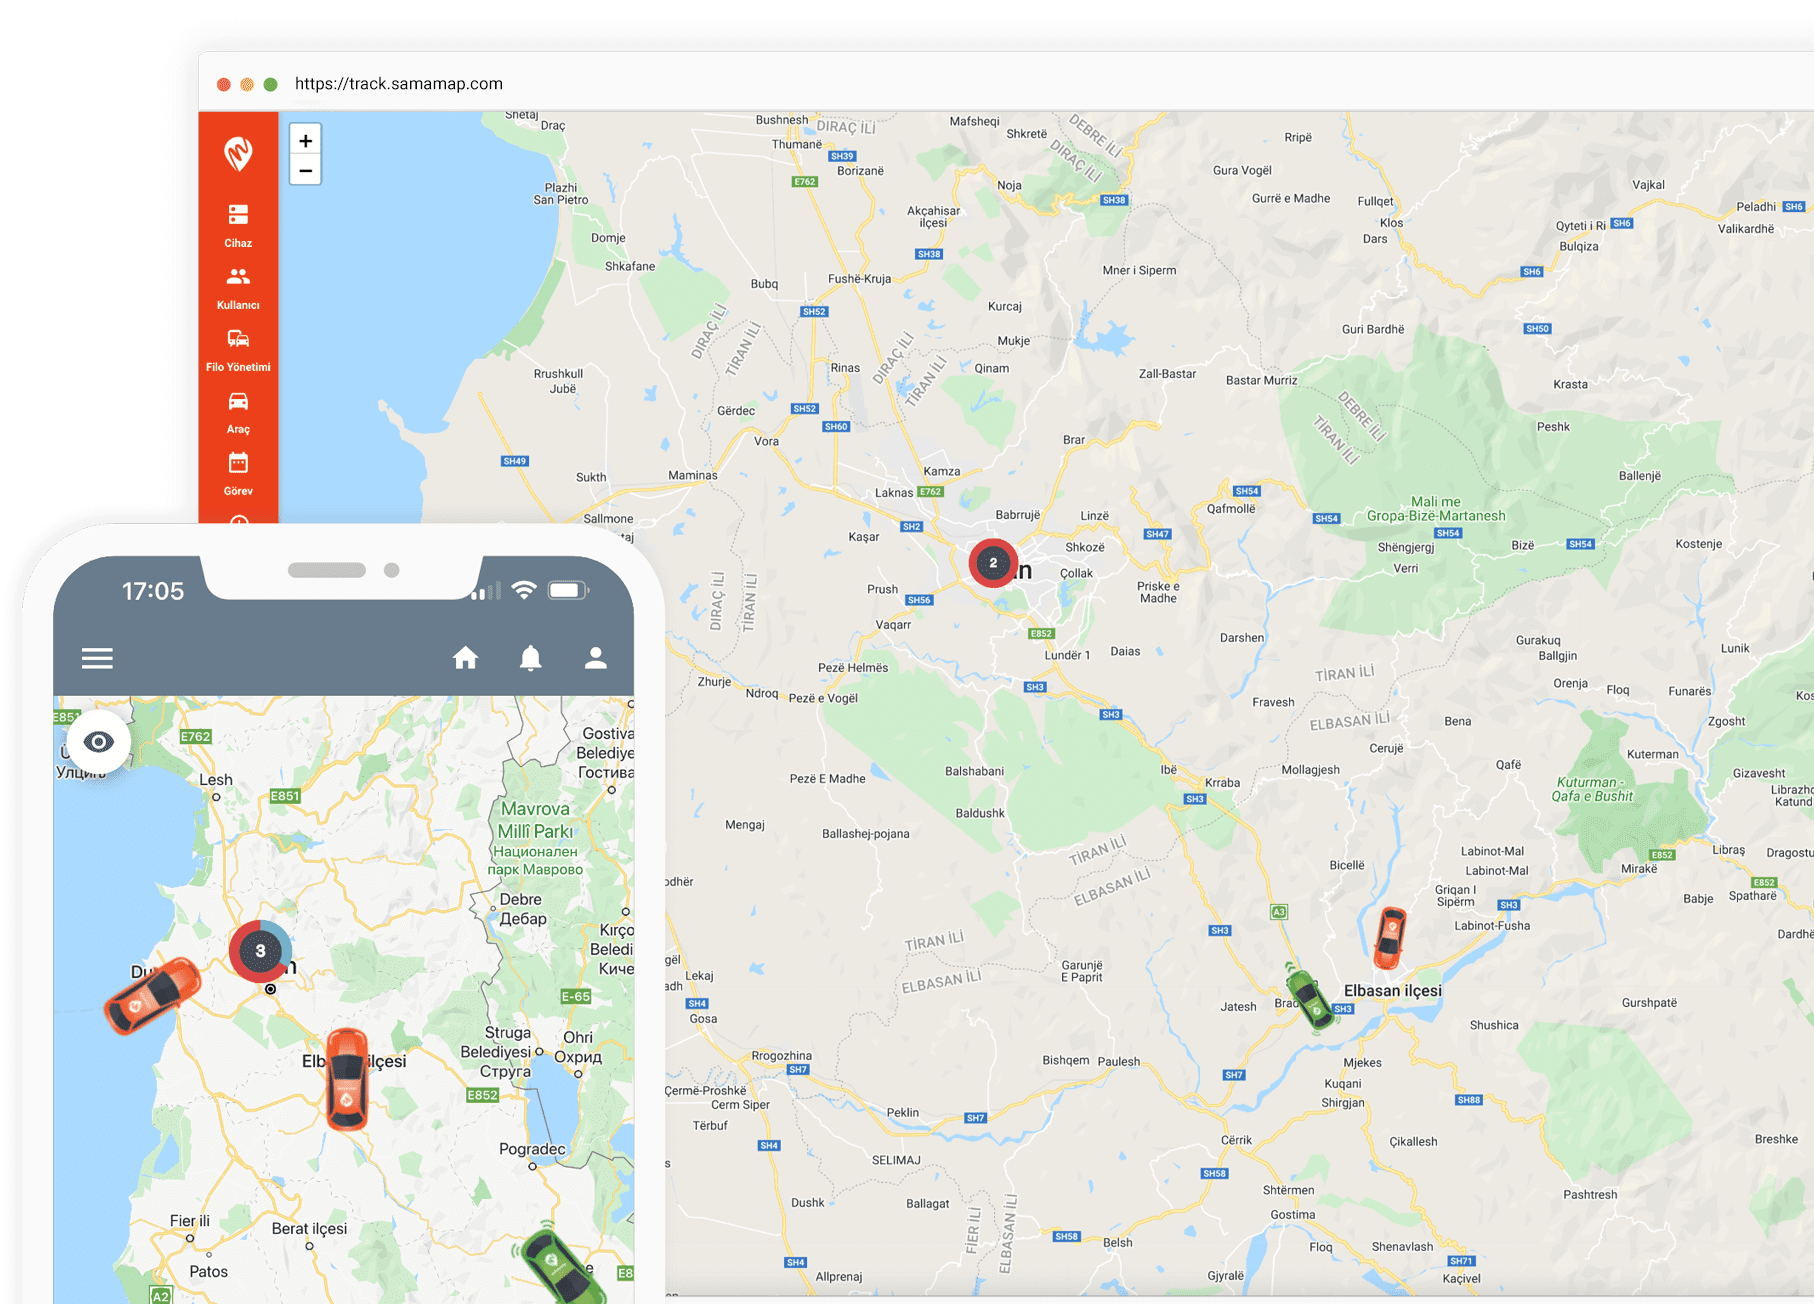Select the red car near Labinot-Fushë
Screen dimensions: 1814x1304
(1389, 938)
